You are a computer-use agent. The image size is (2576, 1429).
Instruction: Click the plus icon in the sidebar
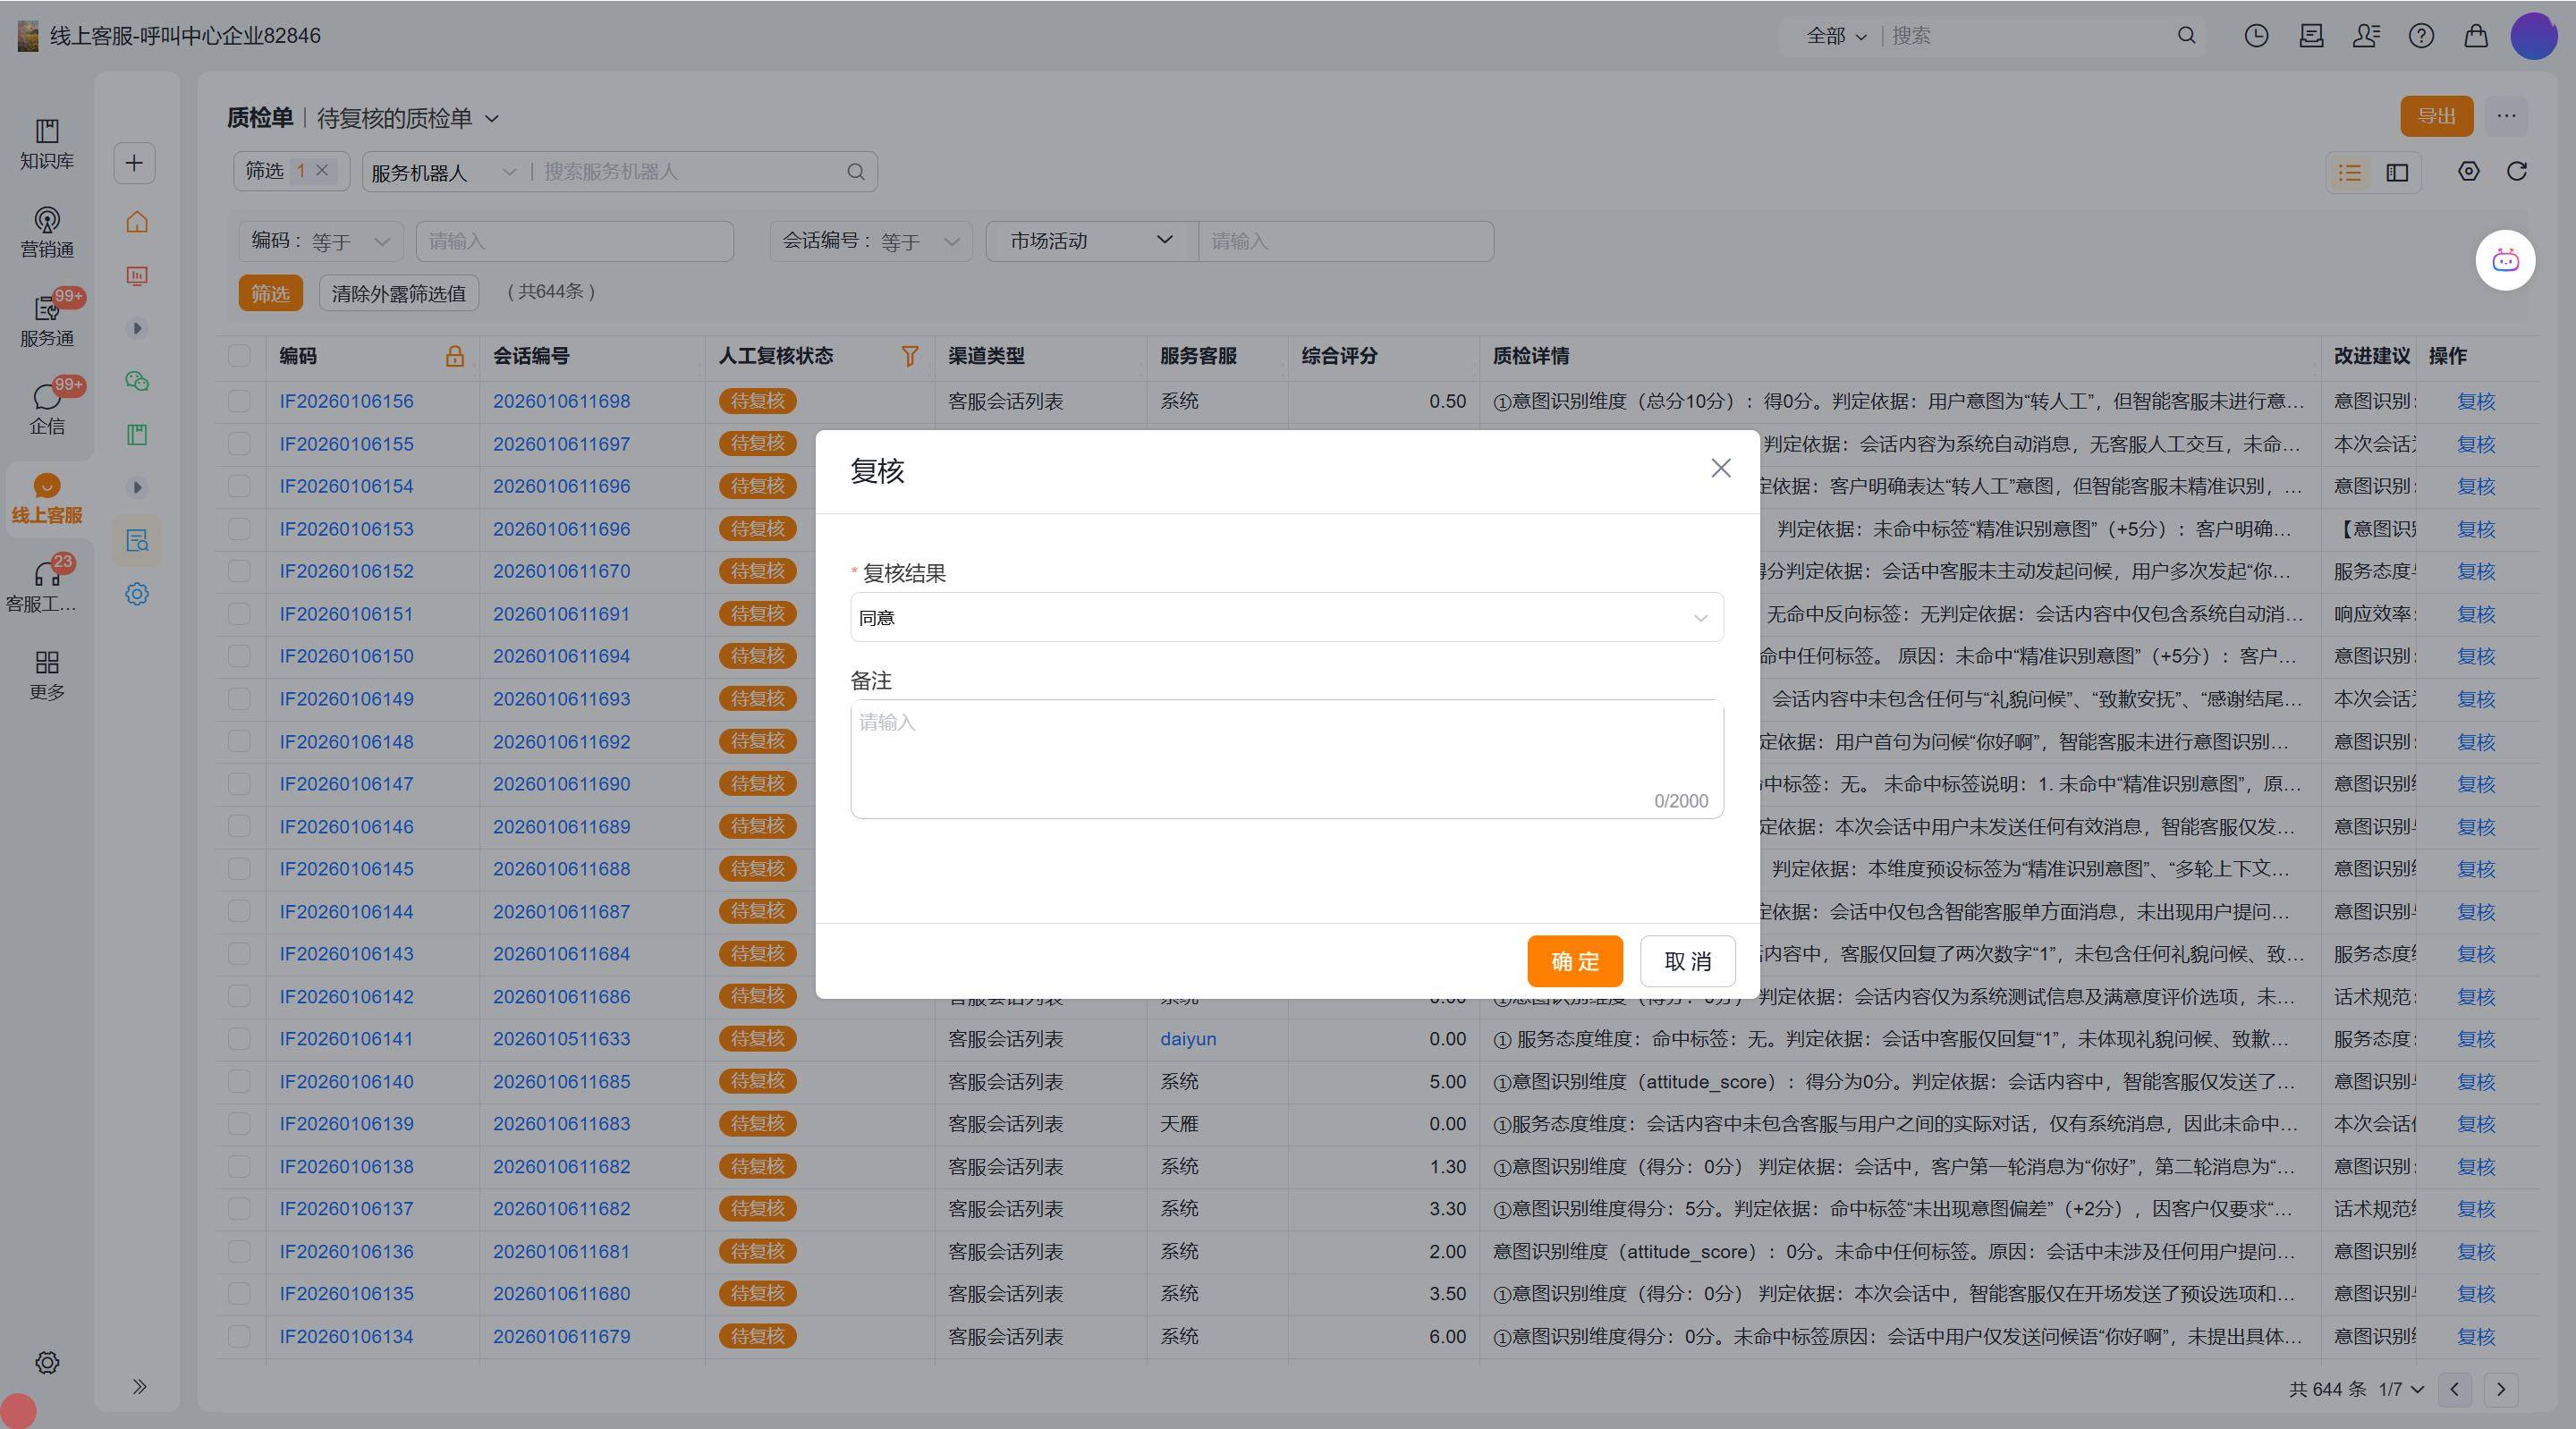click(135, 163)
